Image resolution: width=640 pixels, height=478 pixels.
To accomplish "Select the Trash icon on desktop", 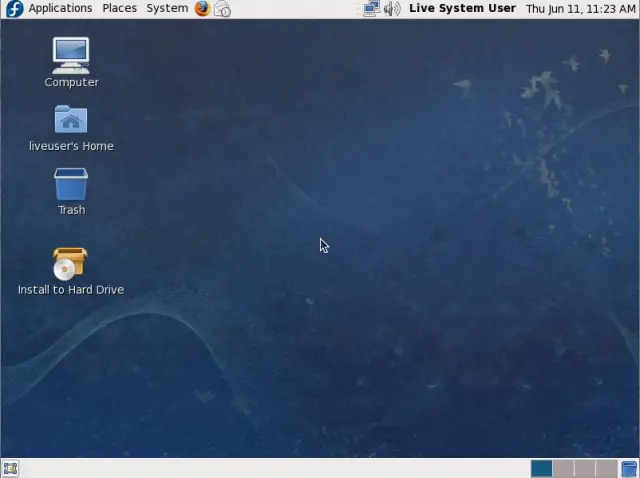I will pos(71,185).
